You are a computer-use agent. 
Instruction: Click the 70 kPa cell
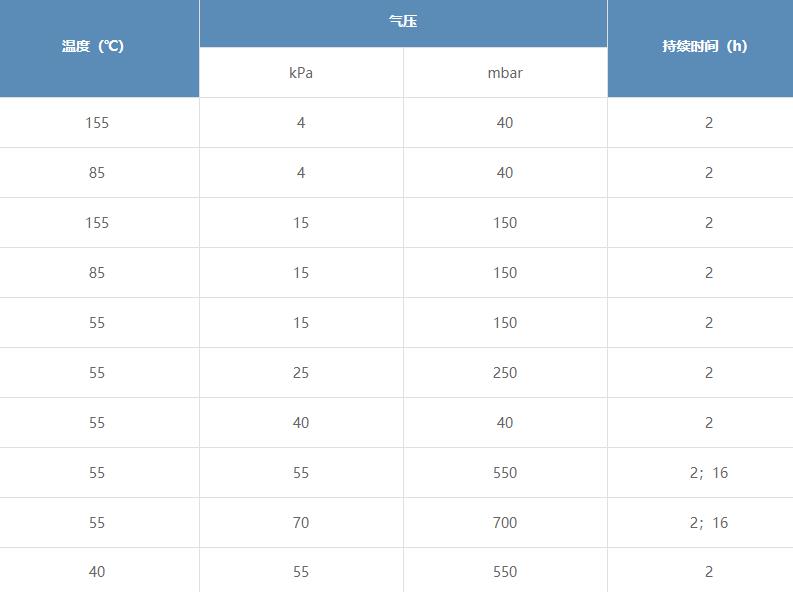coord(301,523)
